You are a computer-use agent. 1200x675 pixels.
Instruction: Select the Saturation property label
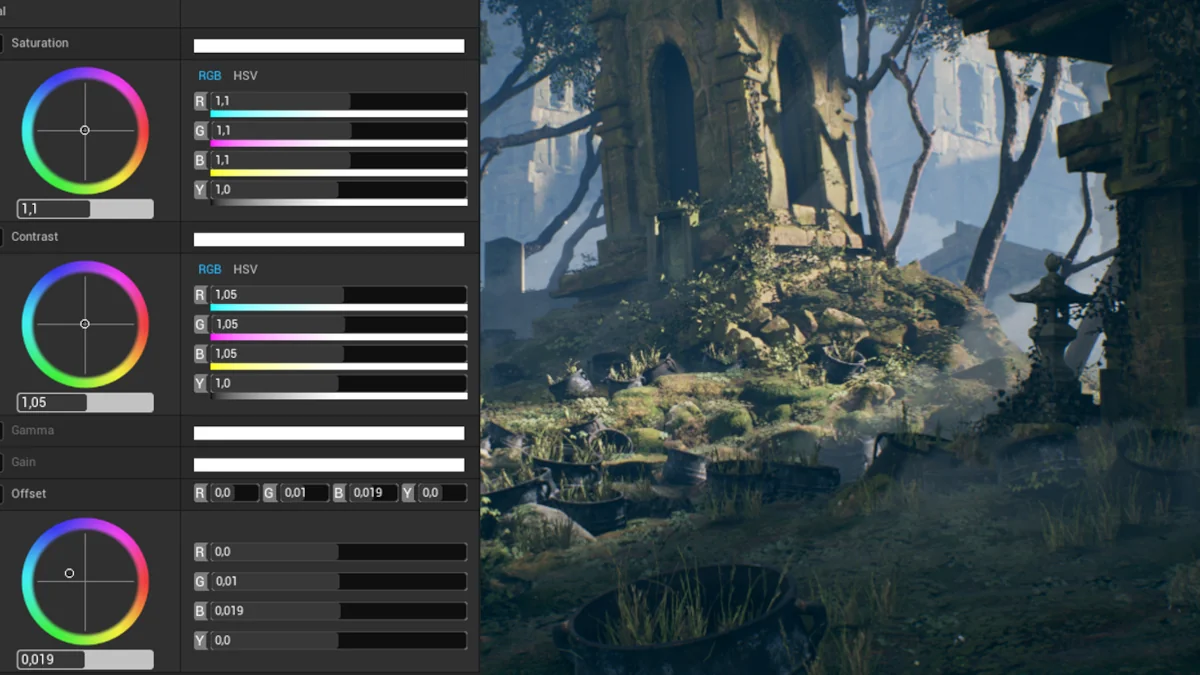pyautogui.click(x=40, y=43)
